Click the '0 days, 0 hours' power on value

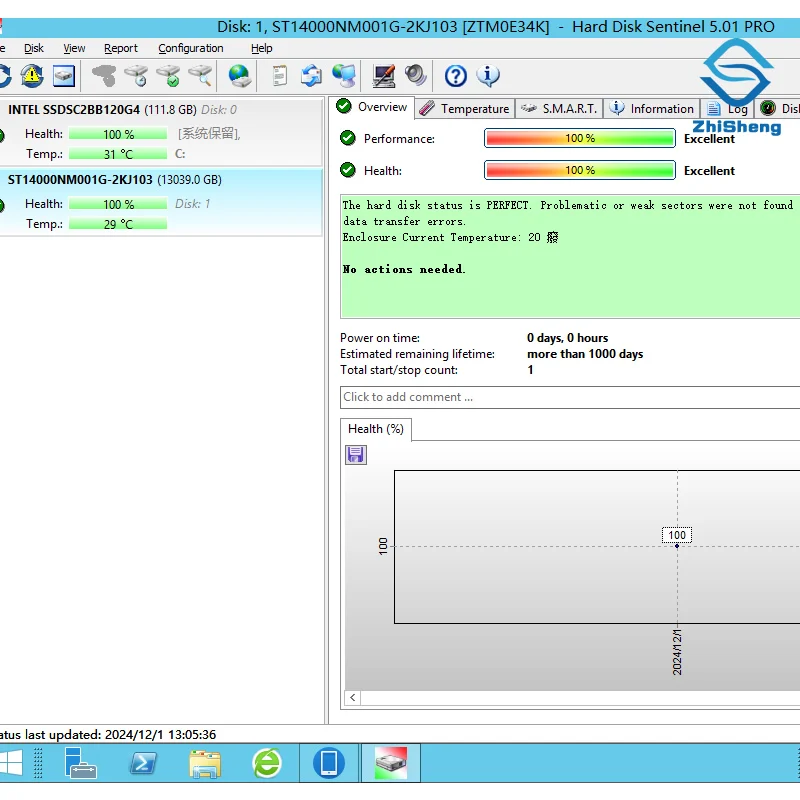(x=567, y=338)
